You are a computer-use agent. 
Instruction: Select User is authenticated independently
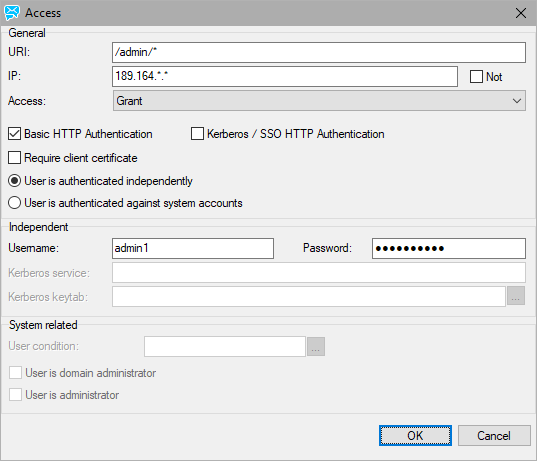14,181
